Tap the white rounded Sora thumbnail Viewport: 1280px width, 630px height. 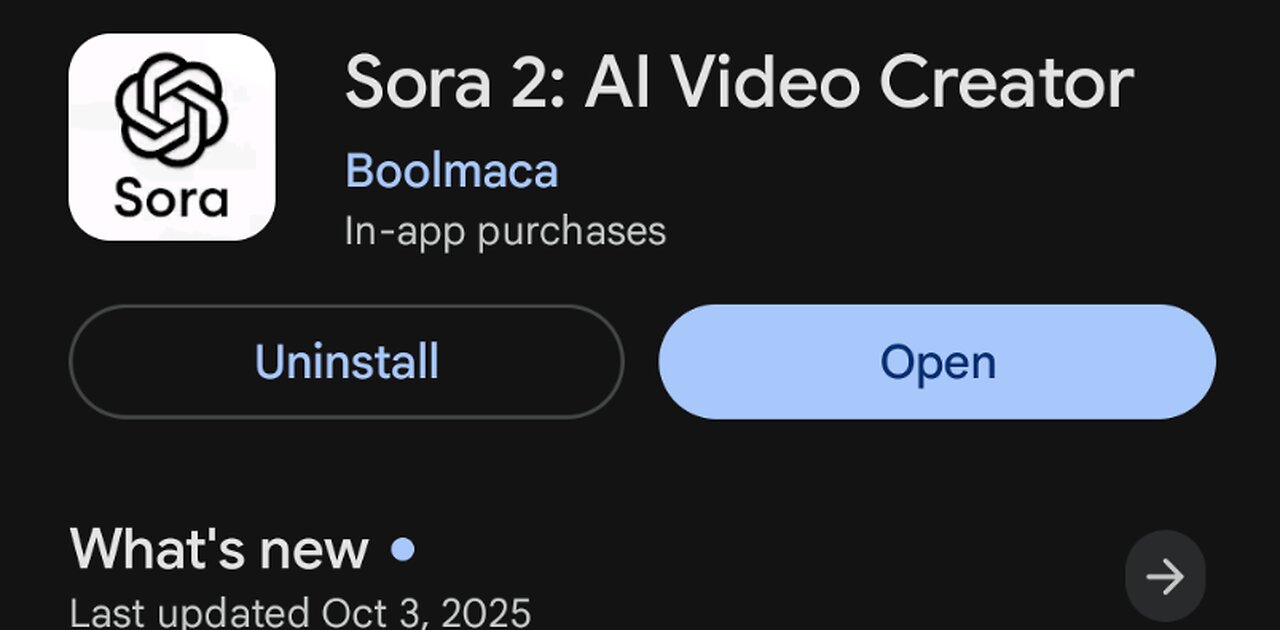(x=172, y=138)
